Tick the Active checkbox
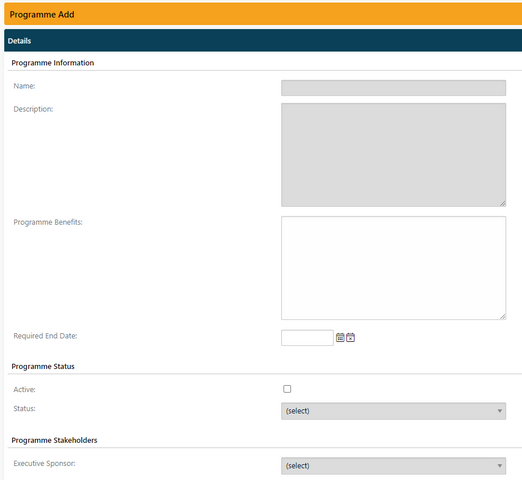Viewport: 522px width, 480px height. (287, 389)
